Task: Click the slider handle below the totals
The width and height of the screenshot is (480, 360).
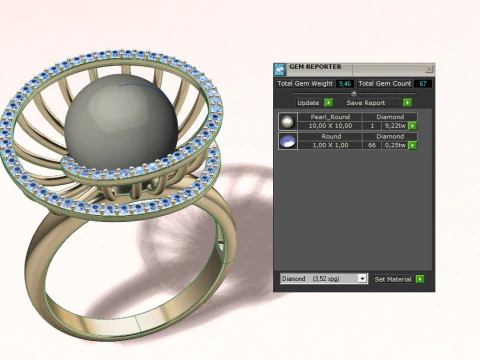Action: pos(354,94)
